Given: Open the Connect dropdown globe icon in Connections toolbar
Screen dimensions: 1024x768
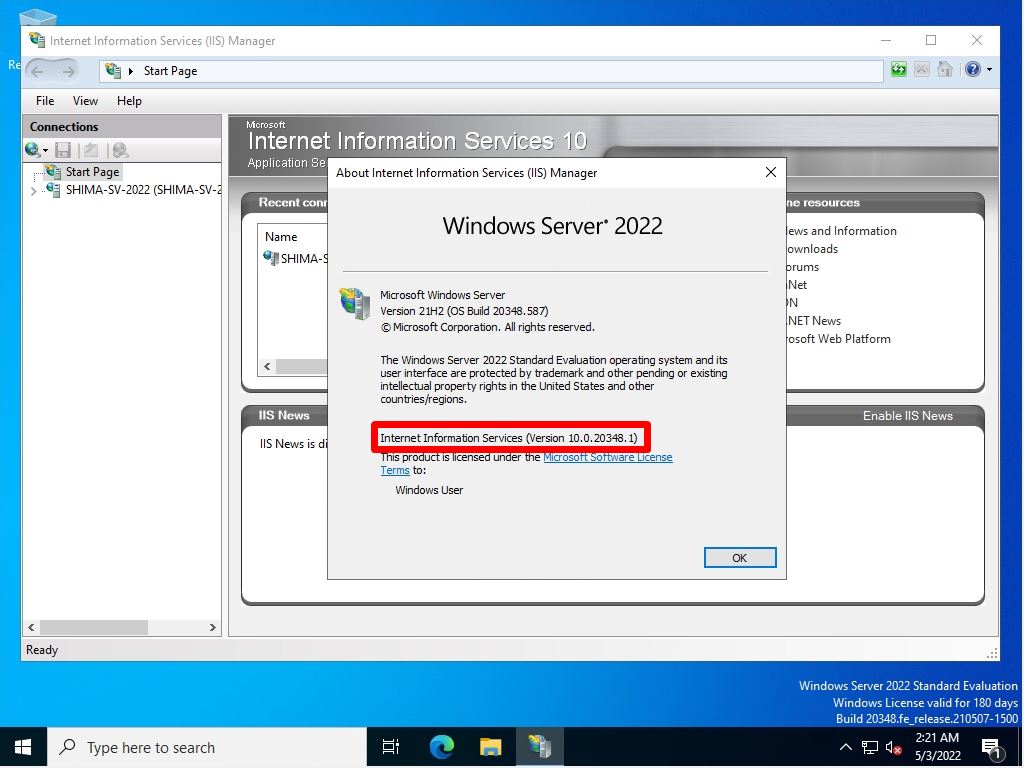Looking at the screenshot, I should pyautogui.click(x=33, y=150).
